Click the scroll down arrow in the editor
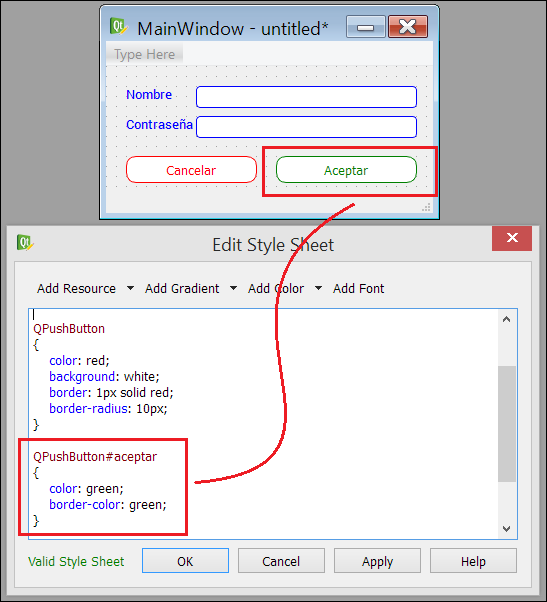Viewport: 547px width, 602px height. pos(506,529)
